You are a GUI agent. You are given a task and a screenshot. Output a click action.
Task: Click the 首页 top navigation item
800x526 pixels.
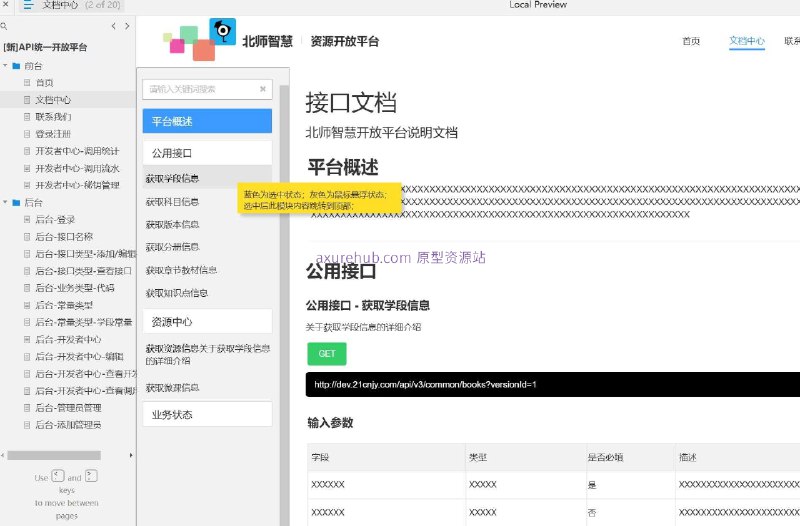point(691,41)
